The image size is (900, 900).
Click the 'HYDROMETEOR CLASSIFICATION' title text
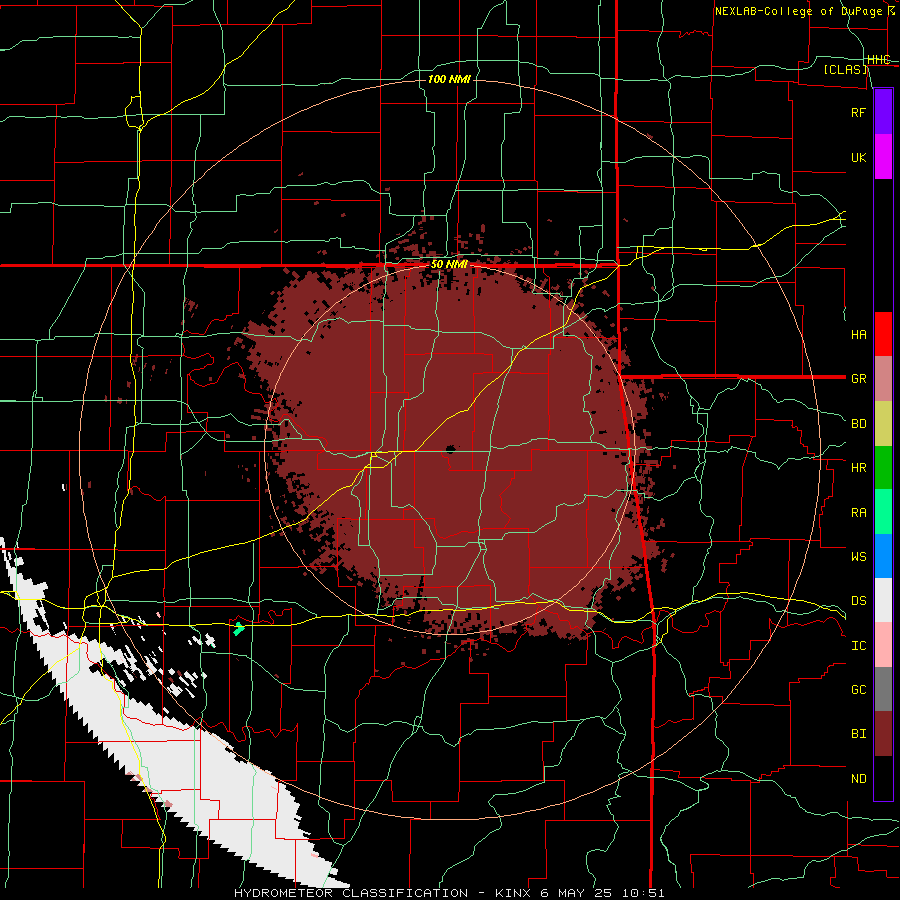tap(351, 893)
